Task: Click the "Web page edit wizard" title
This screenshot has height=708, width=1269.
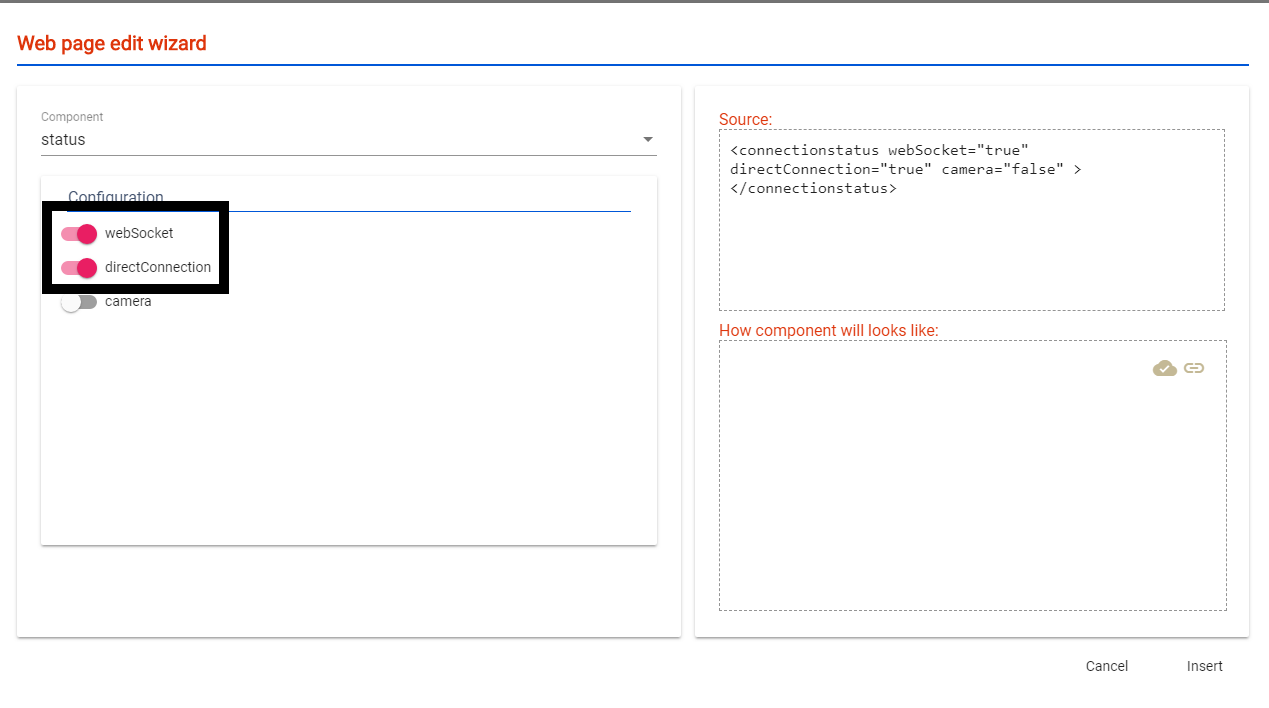Action: (x=112, y=43)
